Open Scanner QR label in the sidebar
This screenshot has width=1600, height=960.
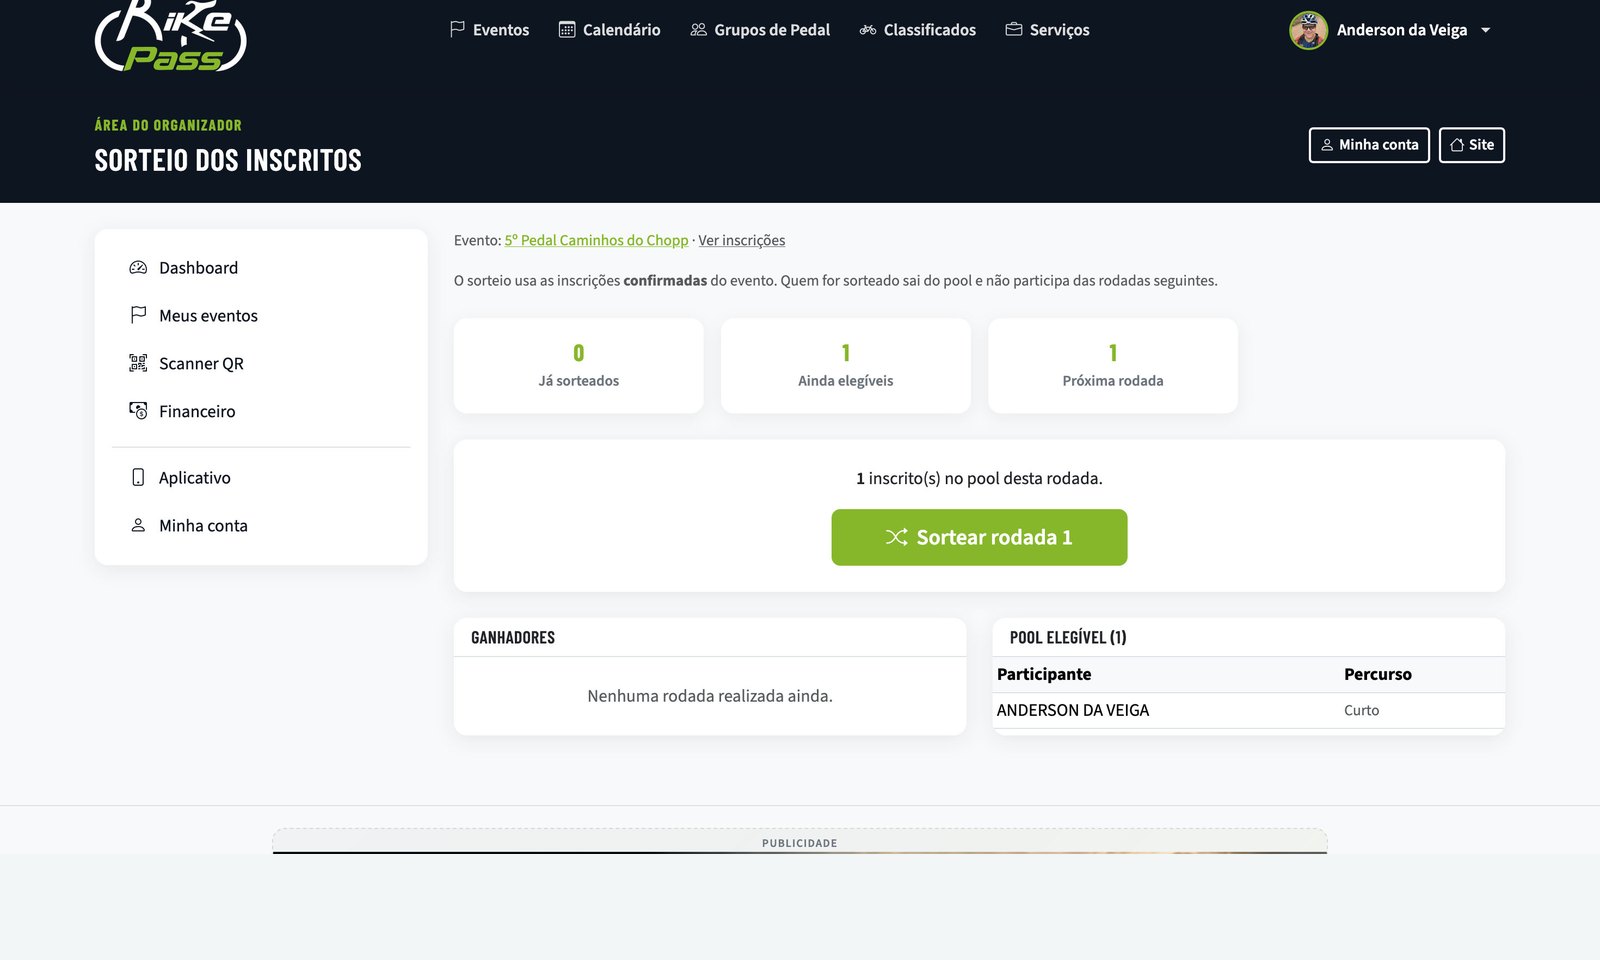tap(201, 363)
